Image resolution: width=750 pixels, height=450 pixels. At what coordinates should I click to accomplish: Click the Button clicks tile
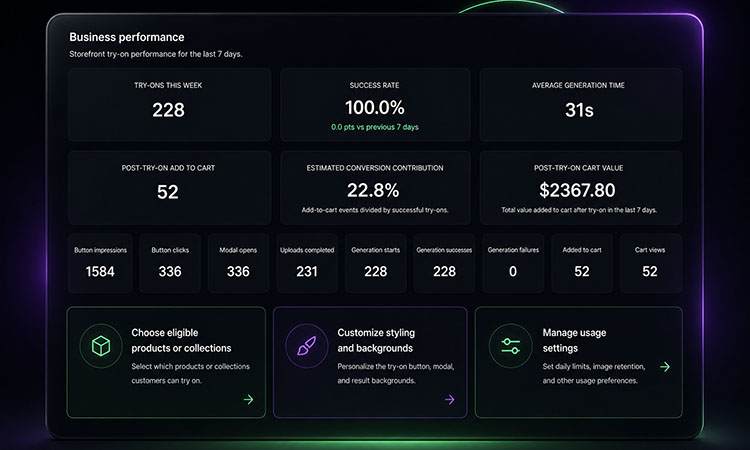[x=170, y=263]
